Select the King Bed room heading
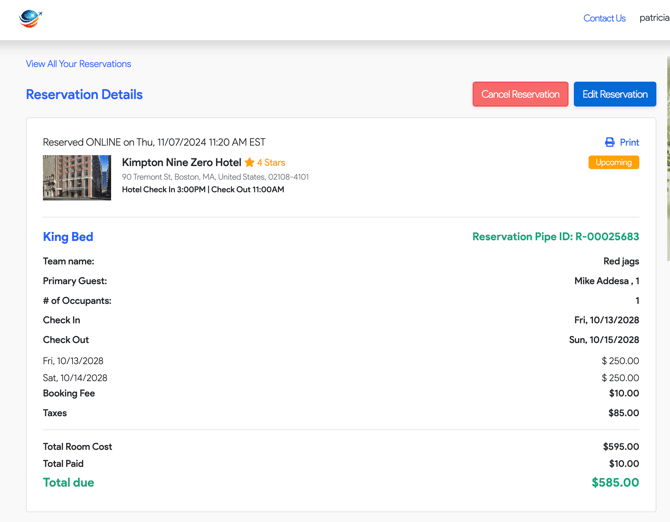670x522 pixels. [68, 237]
